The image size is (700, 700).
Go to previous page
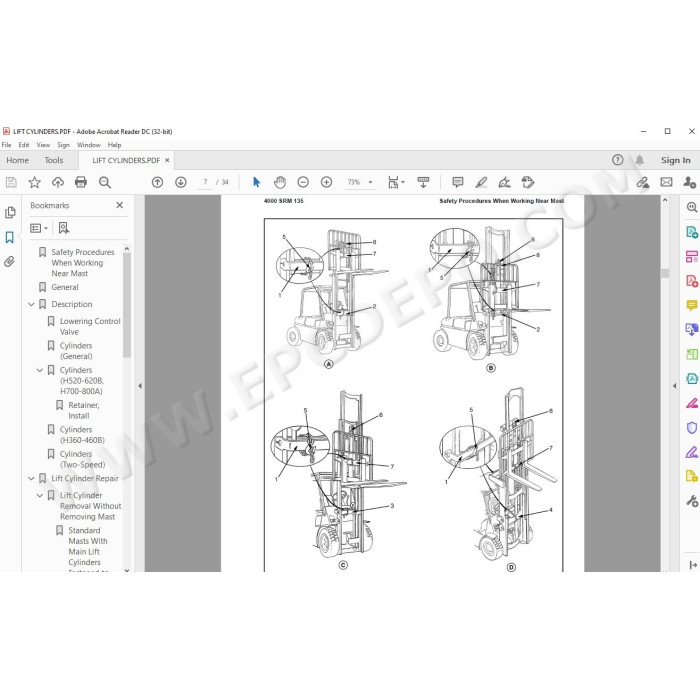(x=157, y=182)
